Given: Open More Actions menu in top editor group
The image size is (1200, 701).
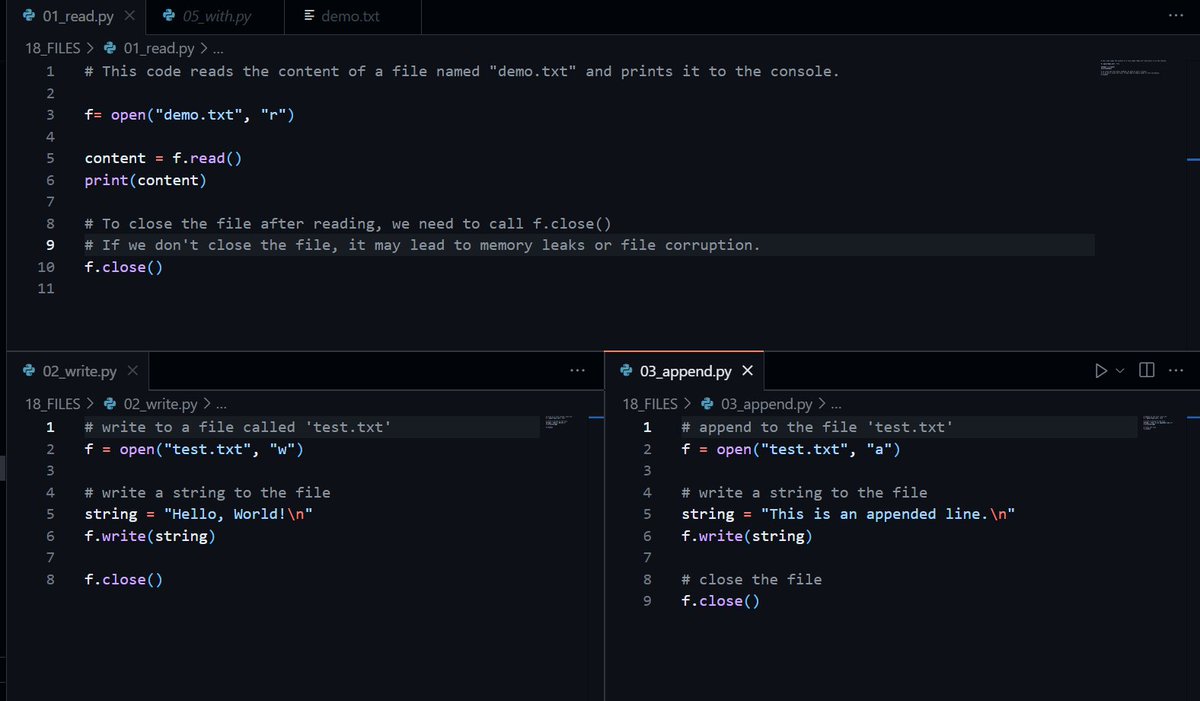Looking at the screenshot, I should tap(1174, 16).
